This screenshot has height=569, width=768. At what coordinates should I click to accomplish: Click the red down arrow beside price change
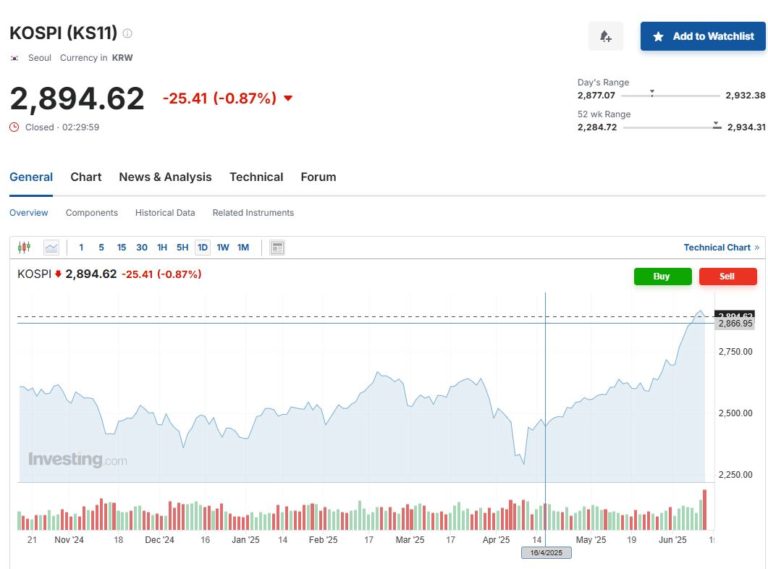[288, 98]
